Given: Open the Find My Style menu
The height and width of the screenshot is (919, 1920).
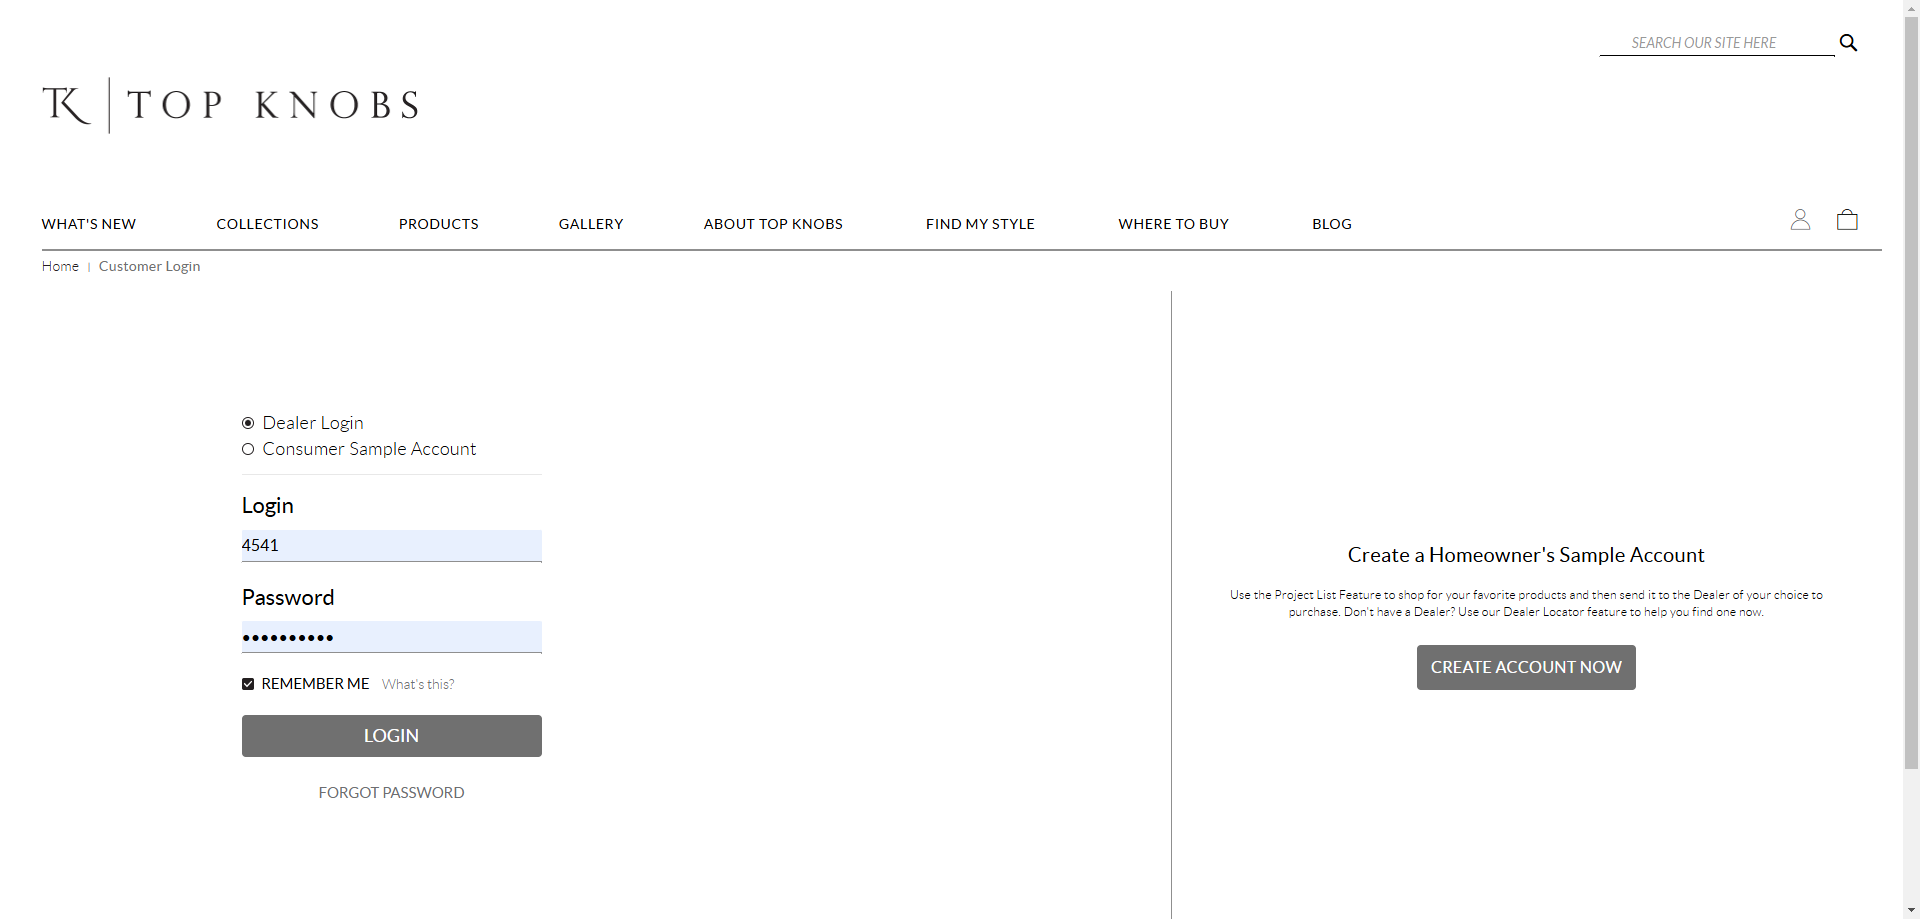Looking at the screenshot, I should point(980,224).
